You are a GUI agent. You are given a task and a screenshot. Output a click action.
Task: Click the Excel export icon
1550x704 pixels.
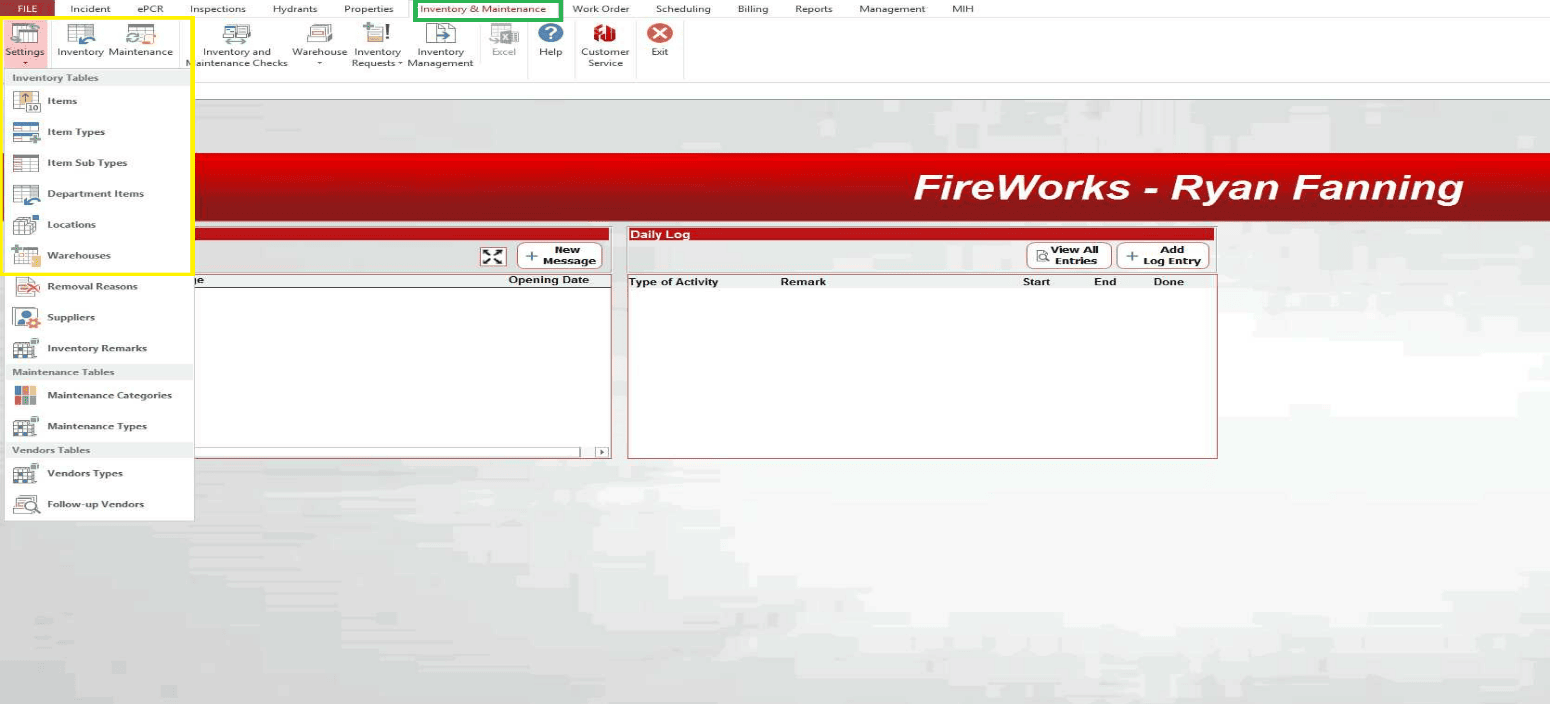tap(504, 41)
